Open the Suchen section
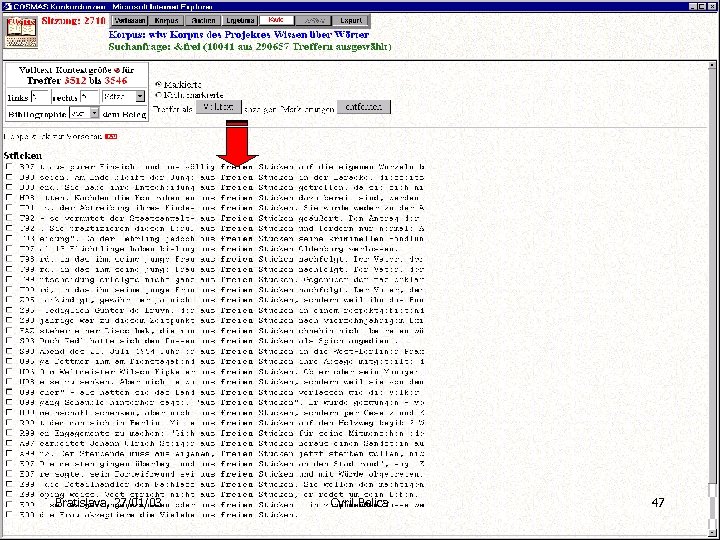 click(203, 21)
